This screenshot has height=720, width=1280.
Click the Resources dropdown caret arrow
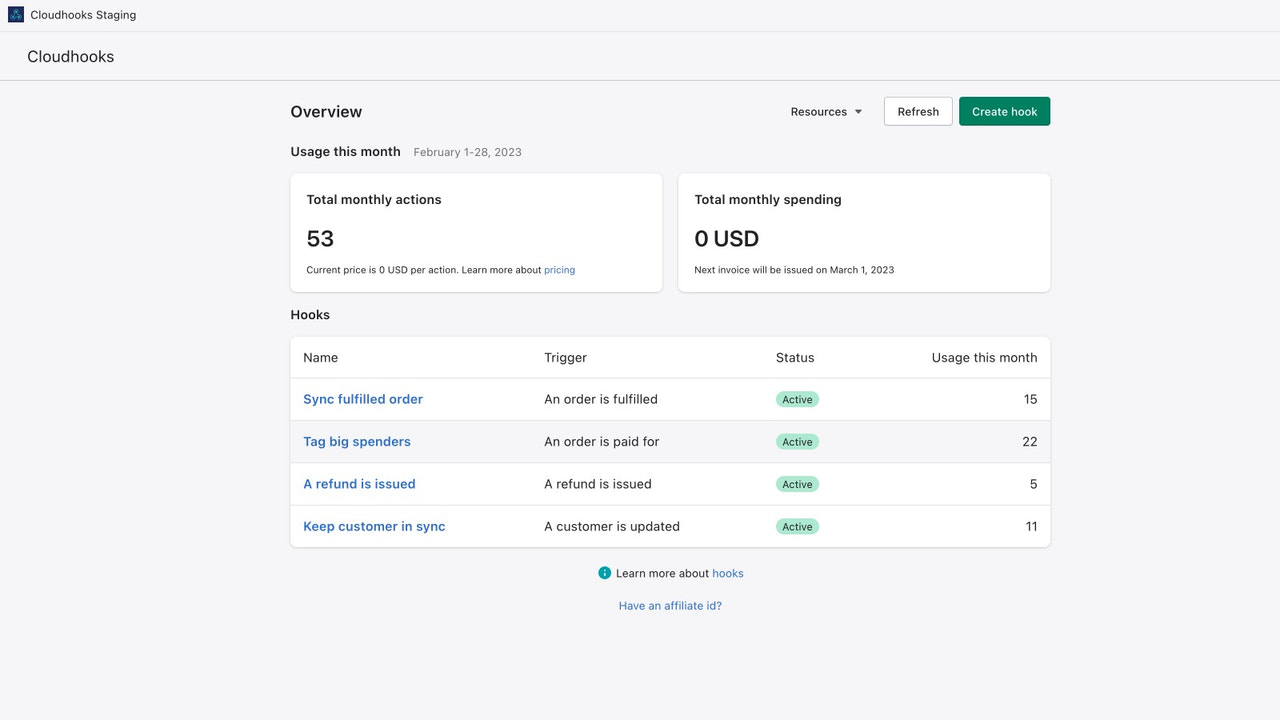coord(857,112)
